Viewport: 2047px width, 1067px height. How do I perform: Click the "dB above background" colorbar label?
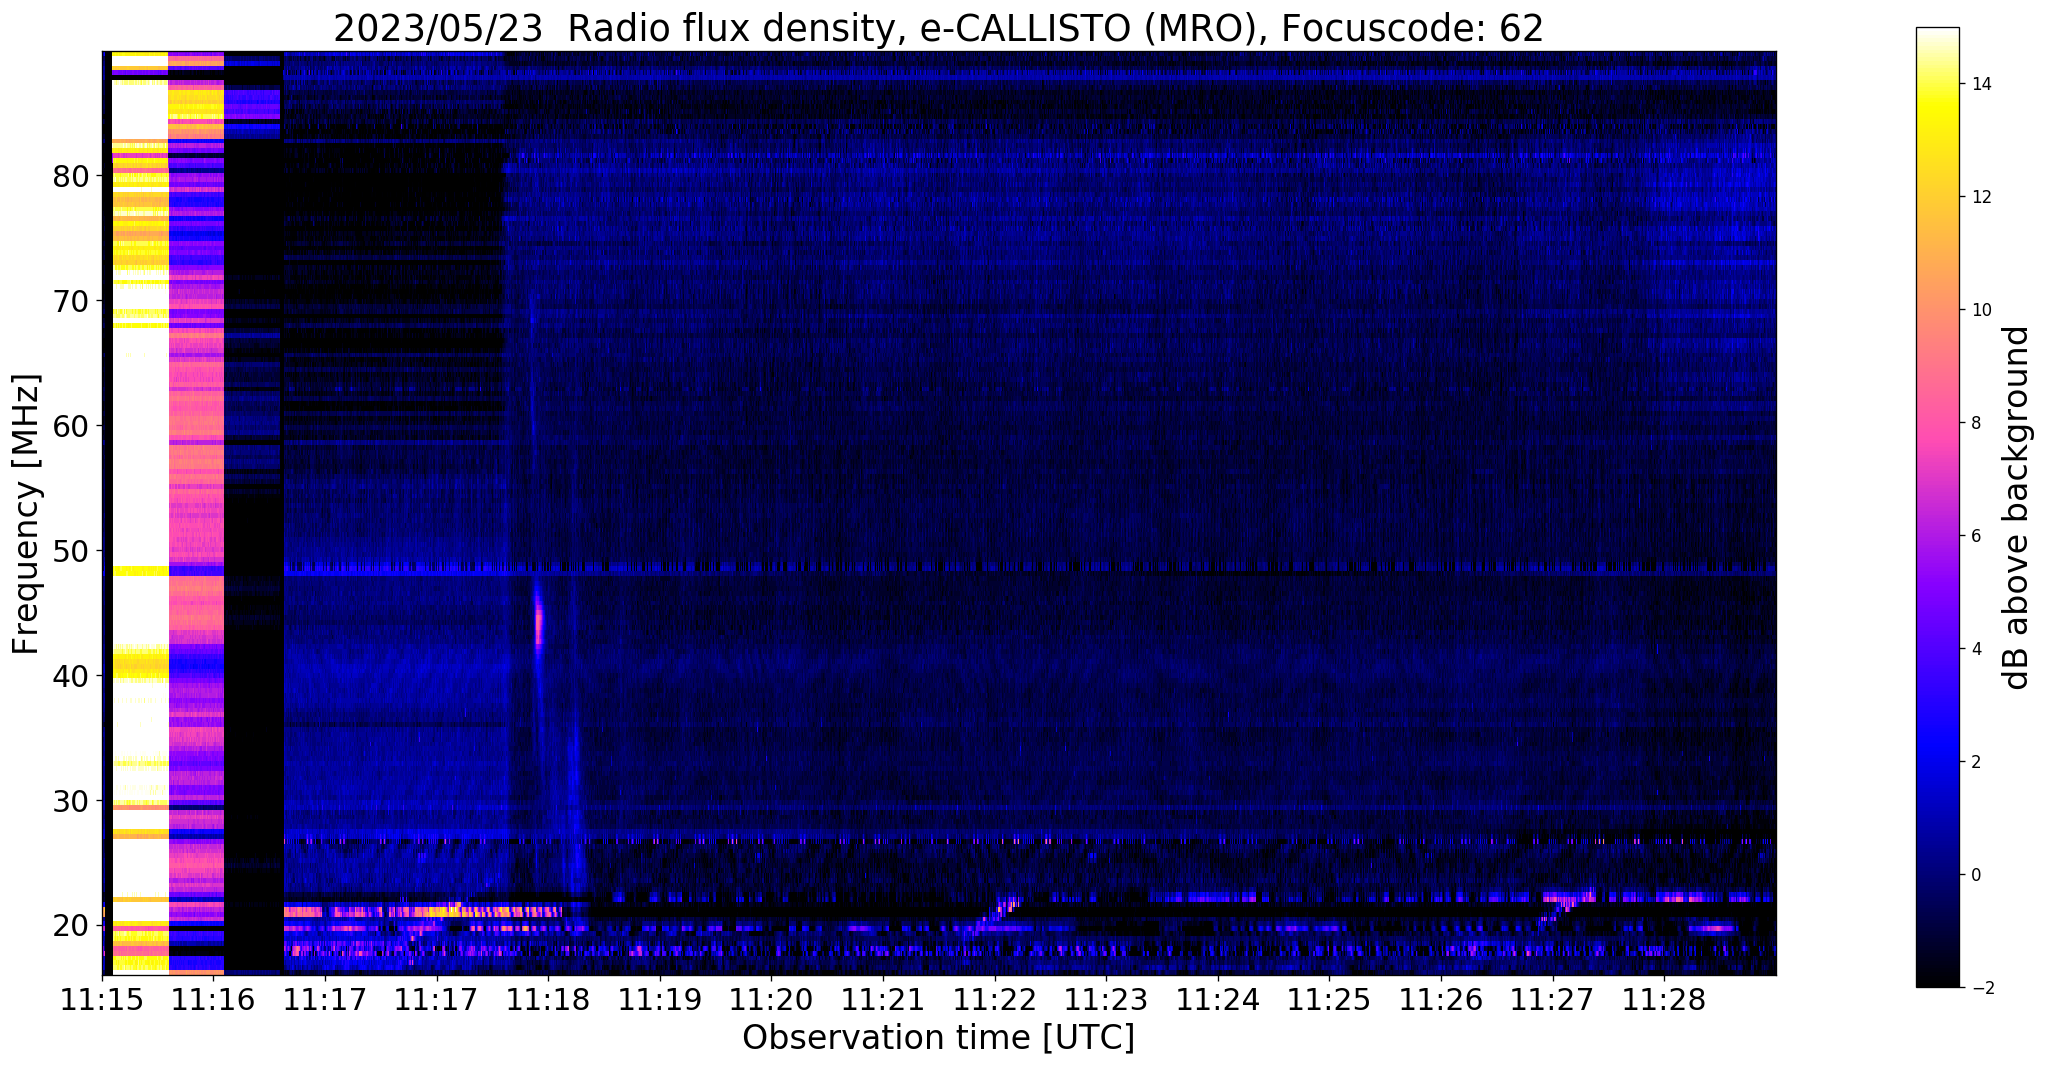point(2017,508)
